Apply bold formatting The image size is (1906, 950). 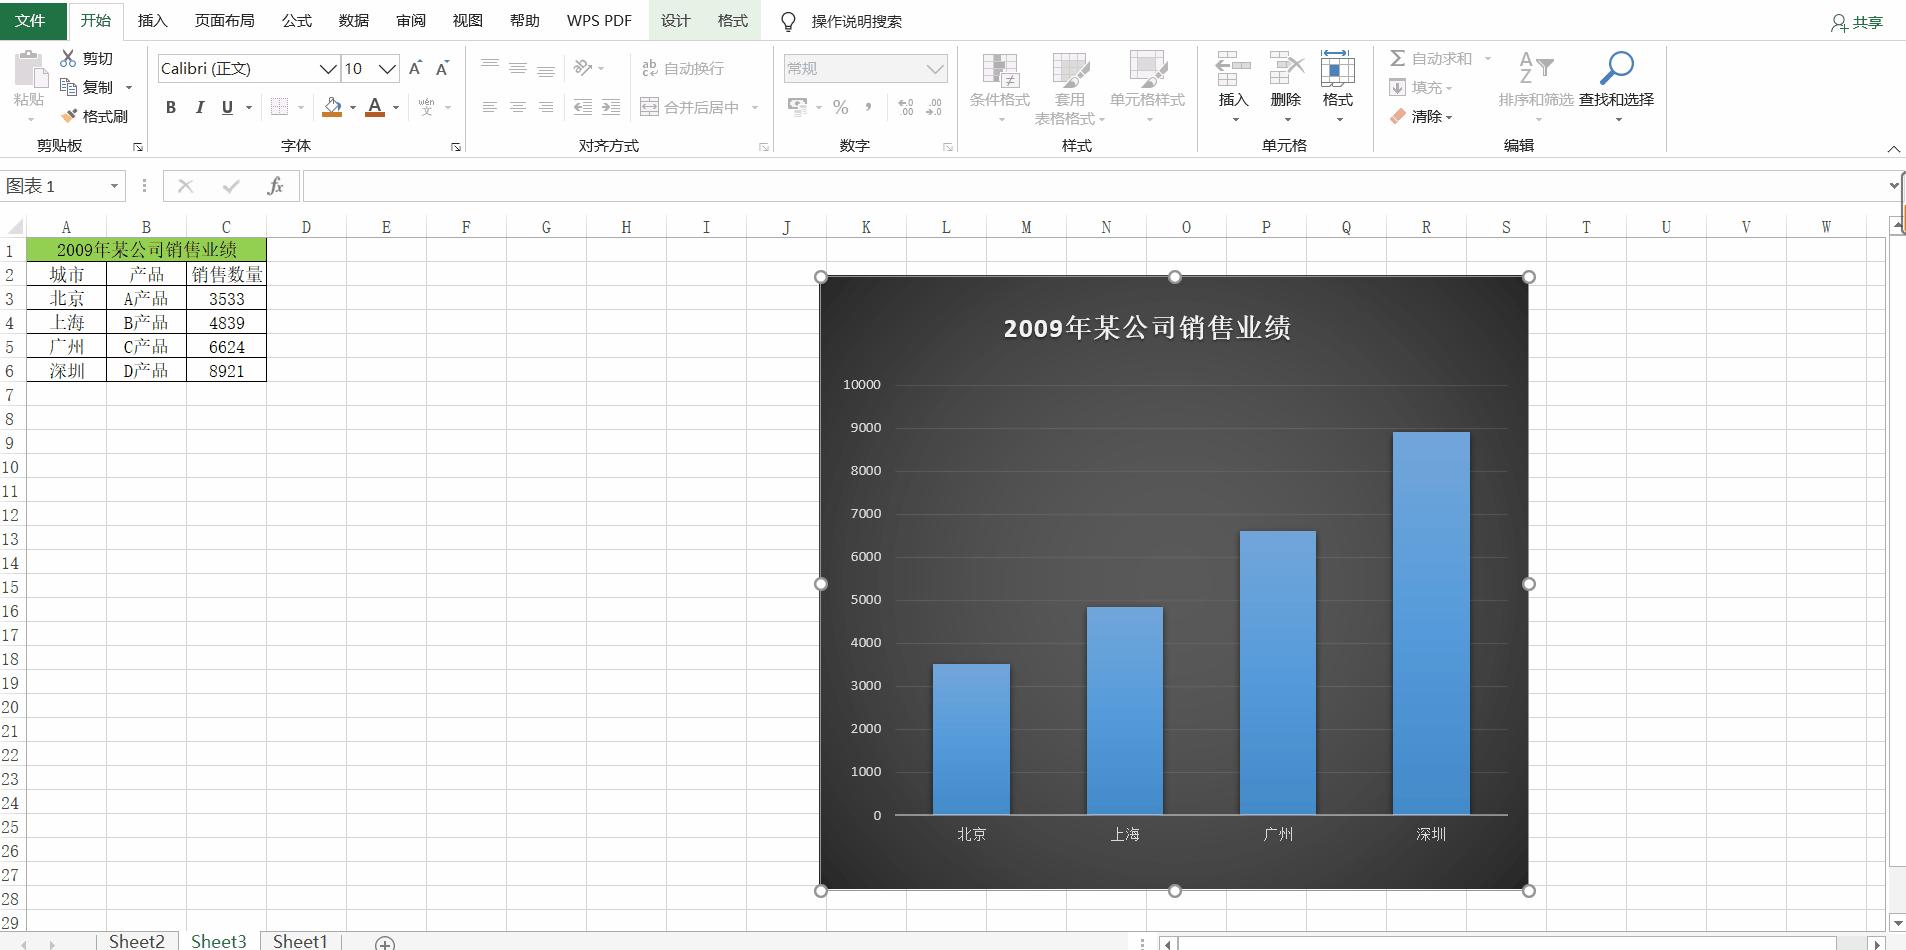(169, 107)
